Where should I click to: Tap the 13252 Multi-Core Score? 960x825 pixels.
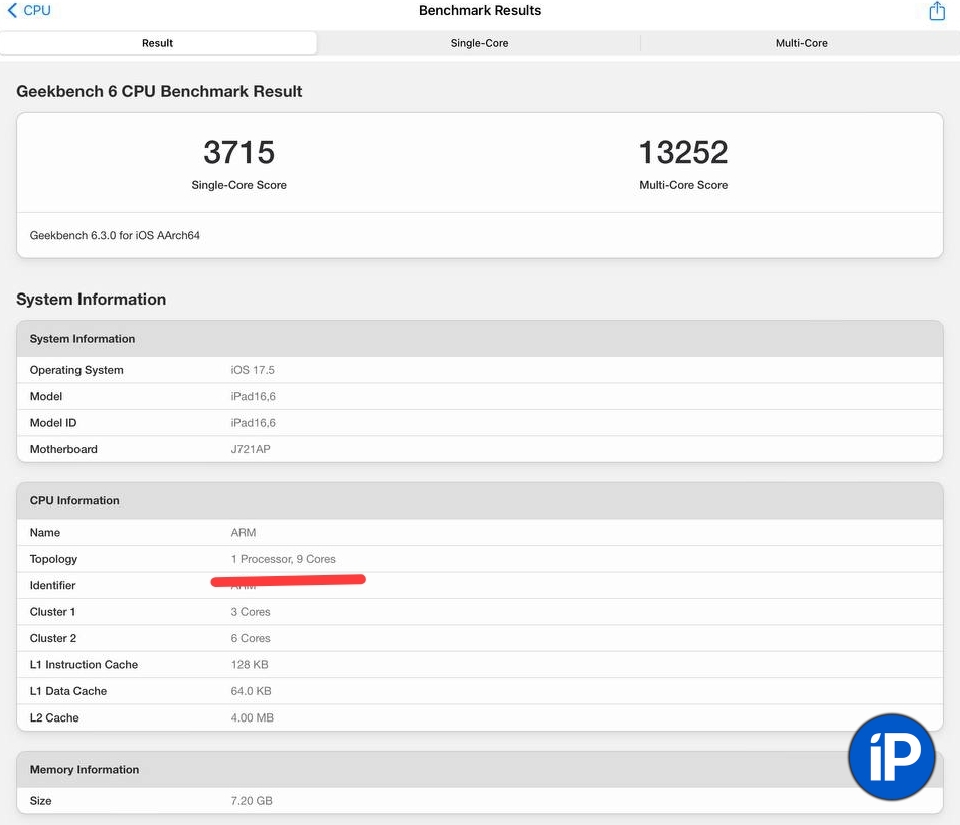click(x=683, y=153)
